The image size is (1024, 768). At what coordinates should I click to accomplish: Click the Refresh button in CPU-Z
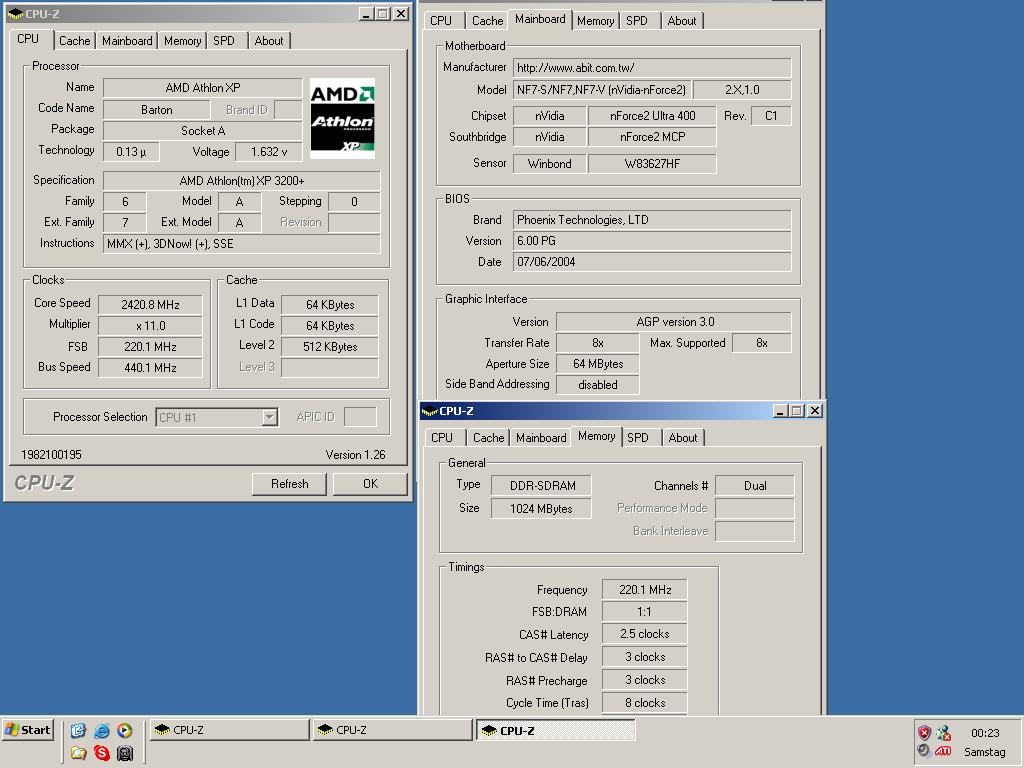pos(289,484)
